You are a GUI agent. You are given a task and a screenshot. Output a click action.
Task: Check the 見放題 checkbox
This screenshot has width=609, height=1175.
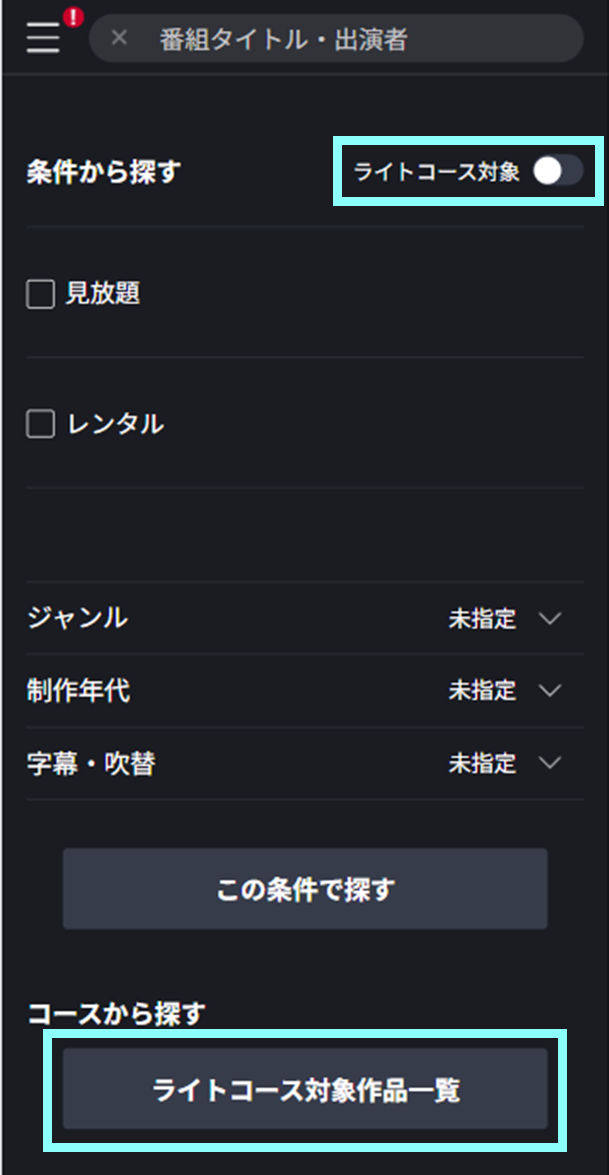(40, 294)
